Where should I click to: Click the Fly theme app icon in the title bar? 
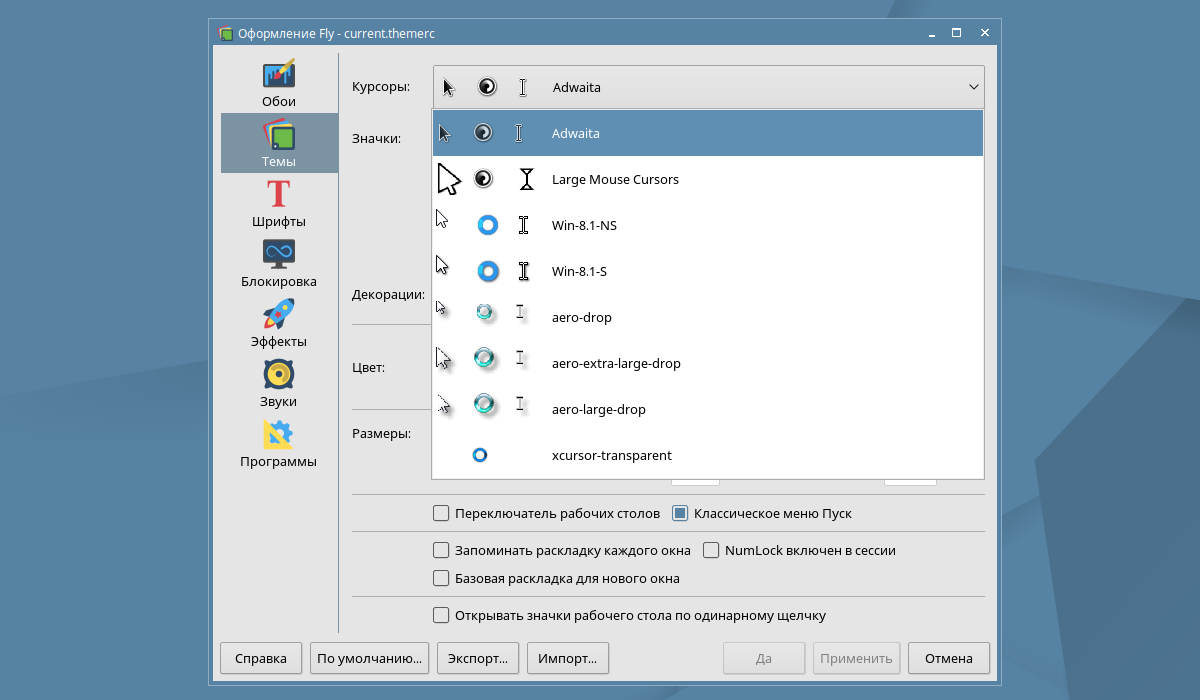(x=226, y=33)
